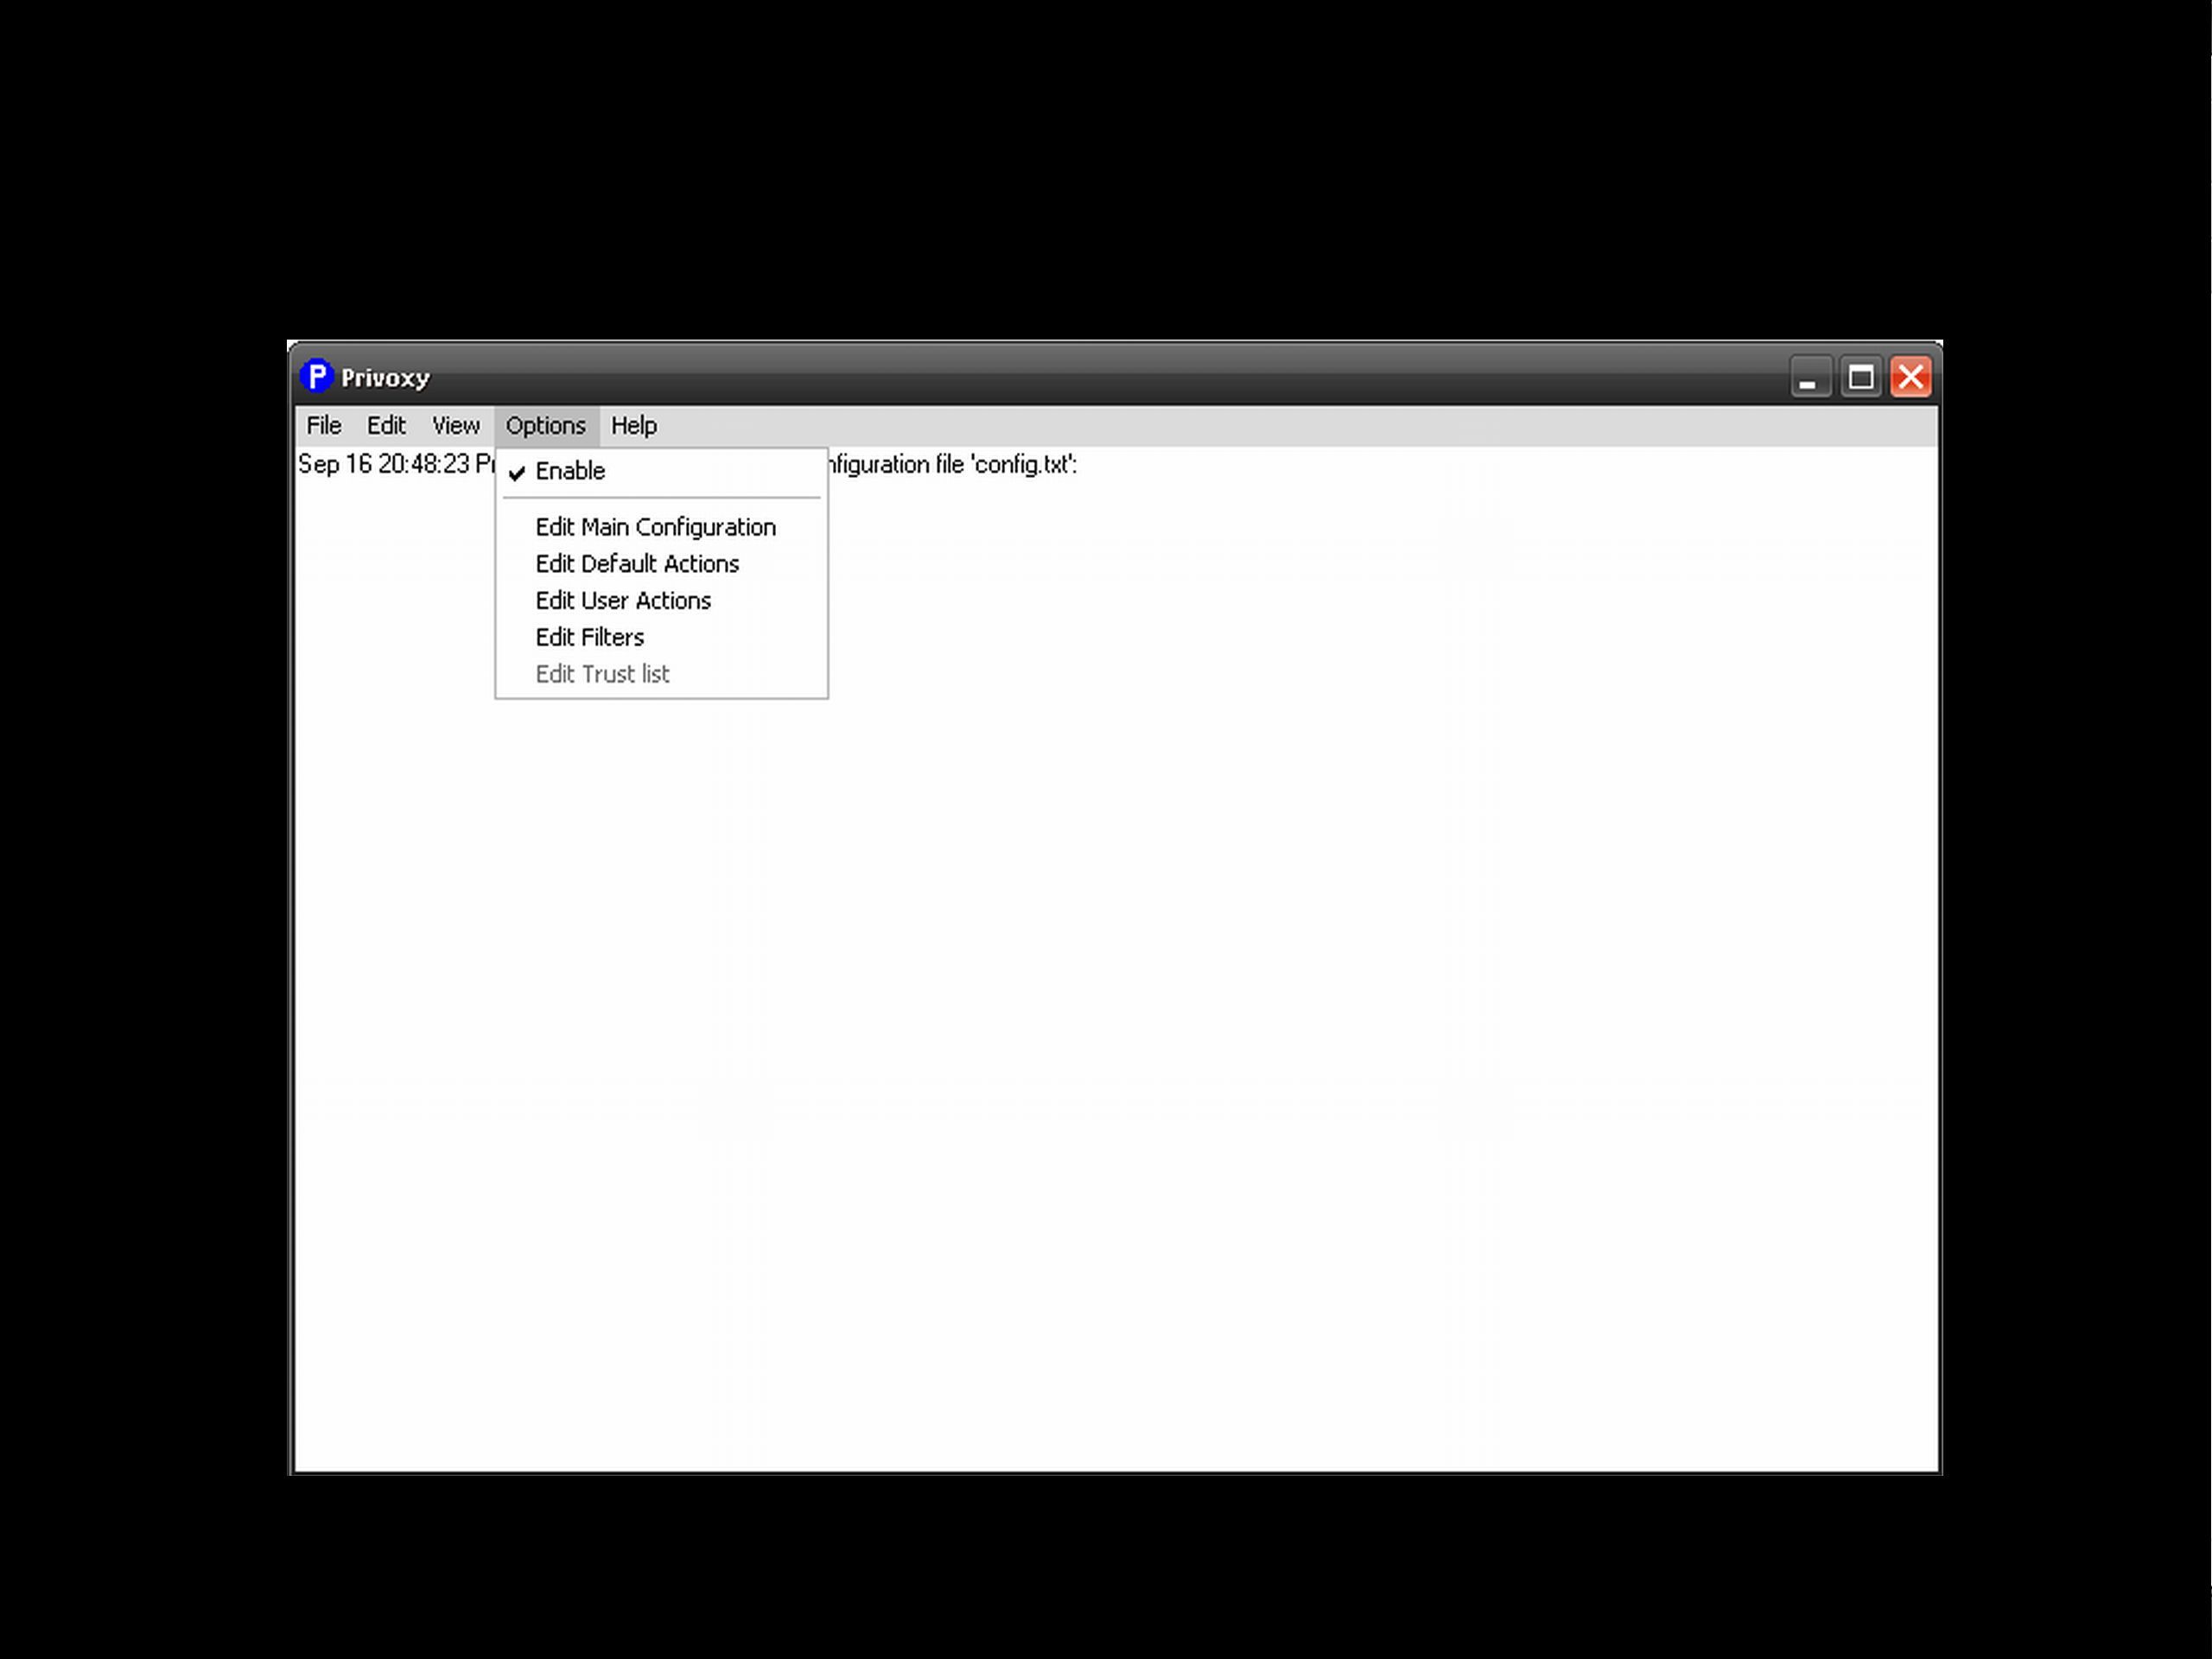Click the Options menu to expand it
The image size is (2212, 1659).
pyautogui.click(x=545, y=425)
